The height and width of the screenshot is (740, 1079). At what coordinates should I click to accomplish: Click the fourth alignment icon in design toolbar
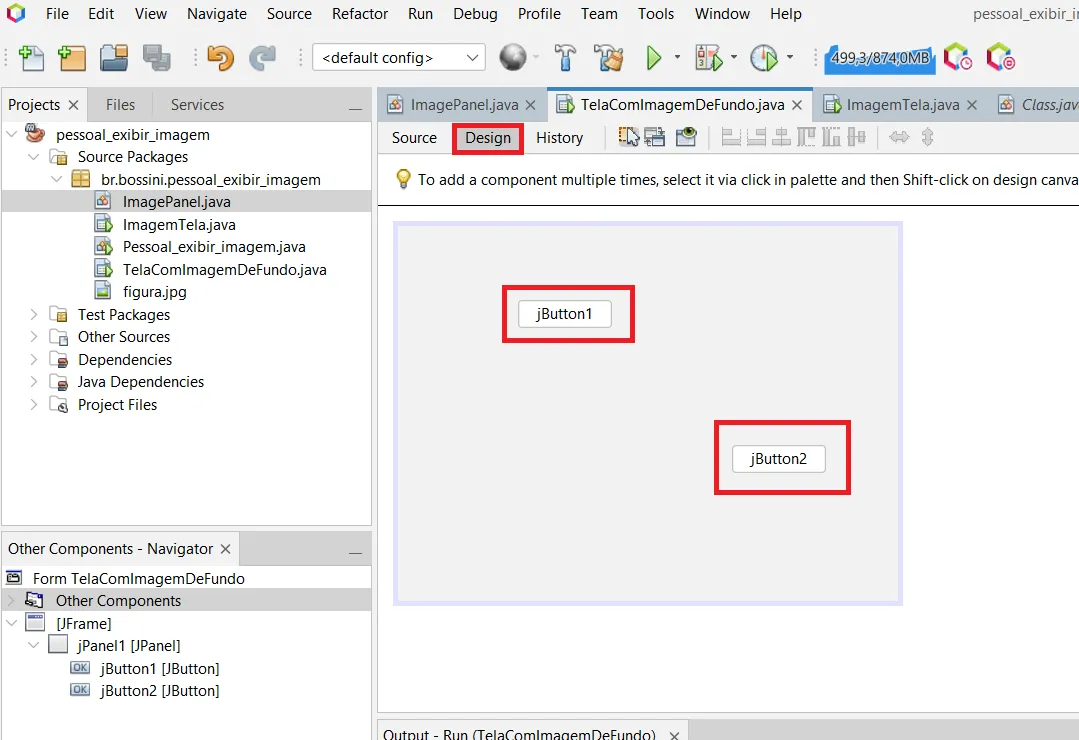coord(806,137)
